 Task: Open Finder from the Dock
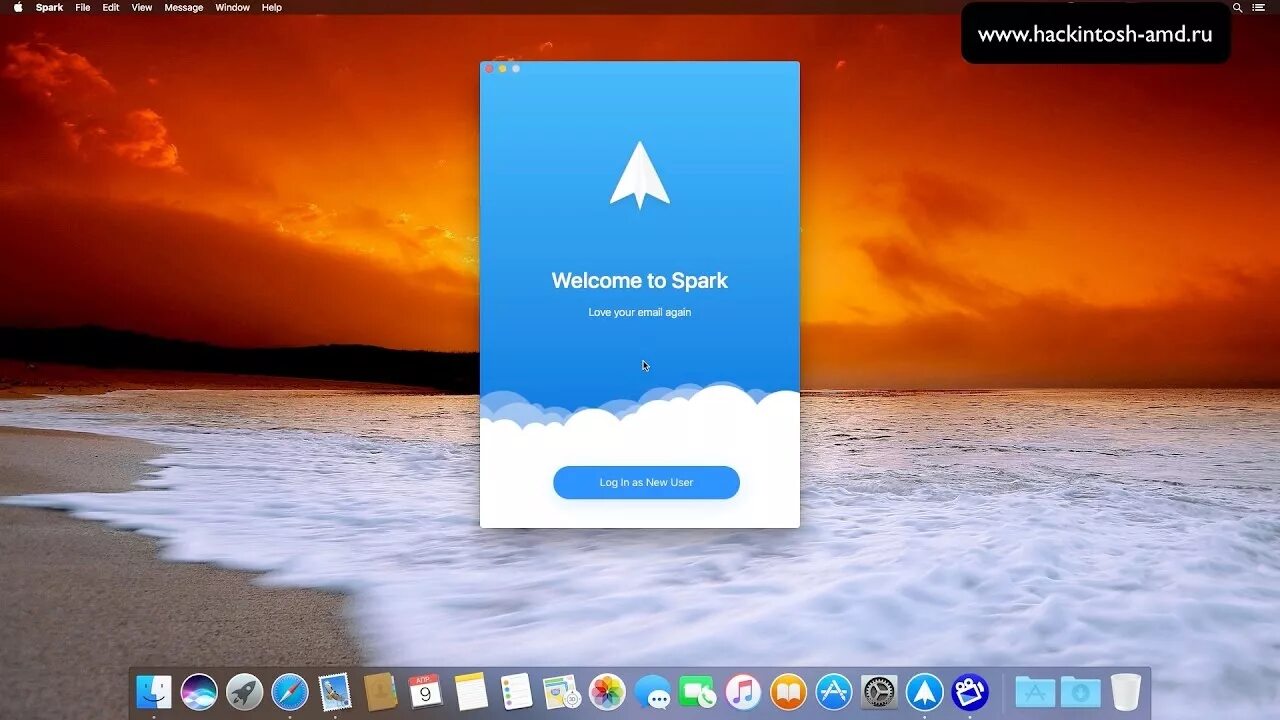coord(154,692)
